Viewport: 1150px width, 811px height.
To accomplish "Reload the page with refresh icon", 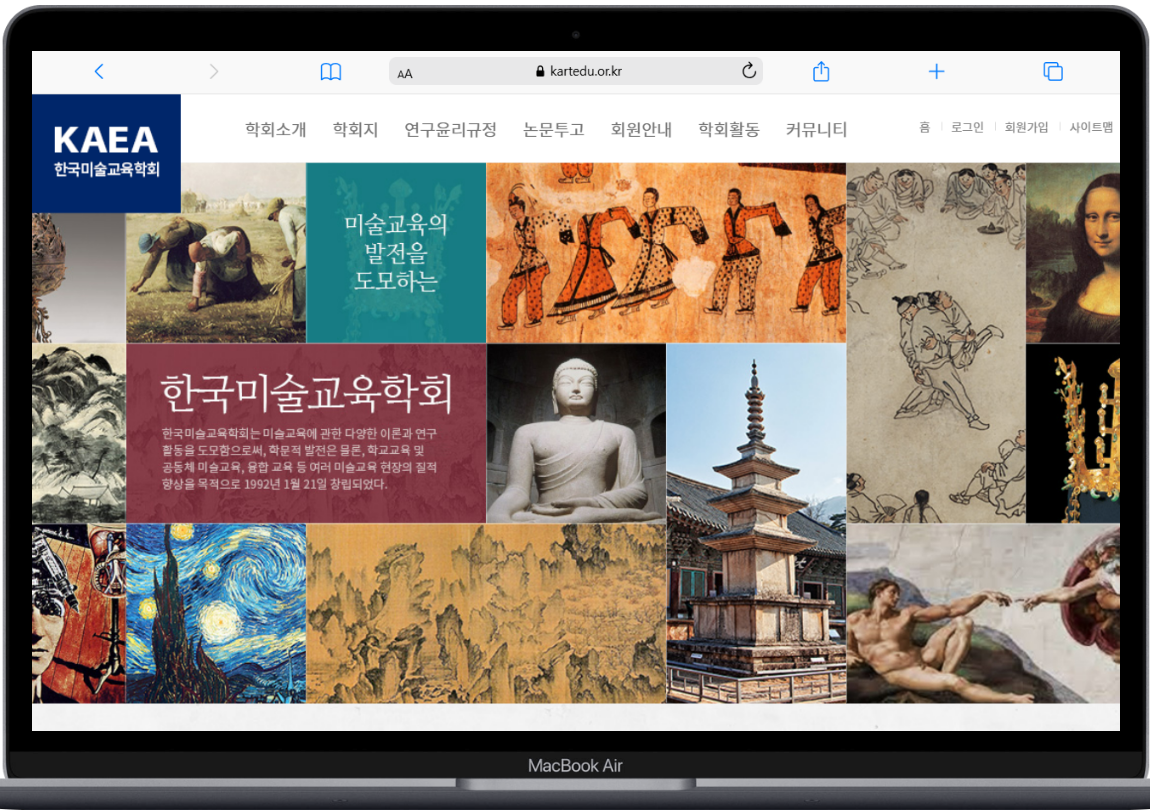I will [x=748, y=71].
